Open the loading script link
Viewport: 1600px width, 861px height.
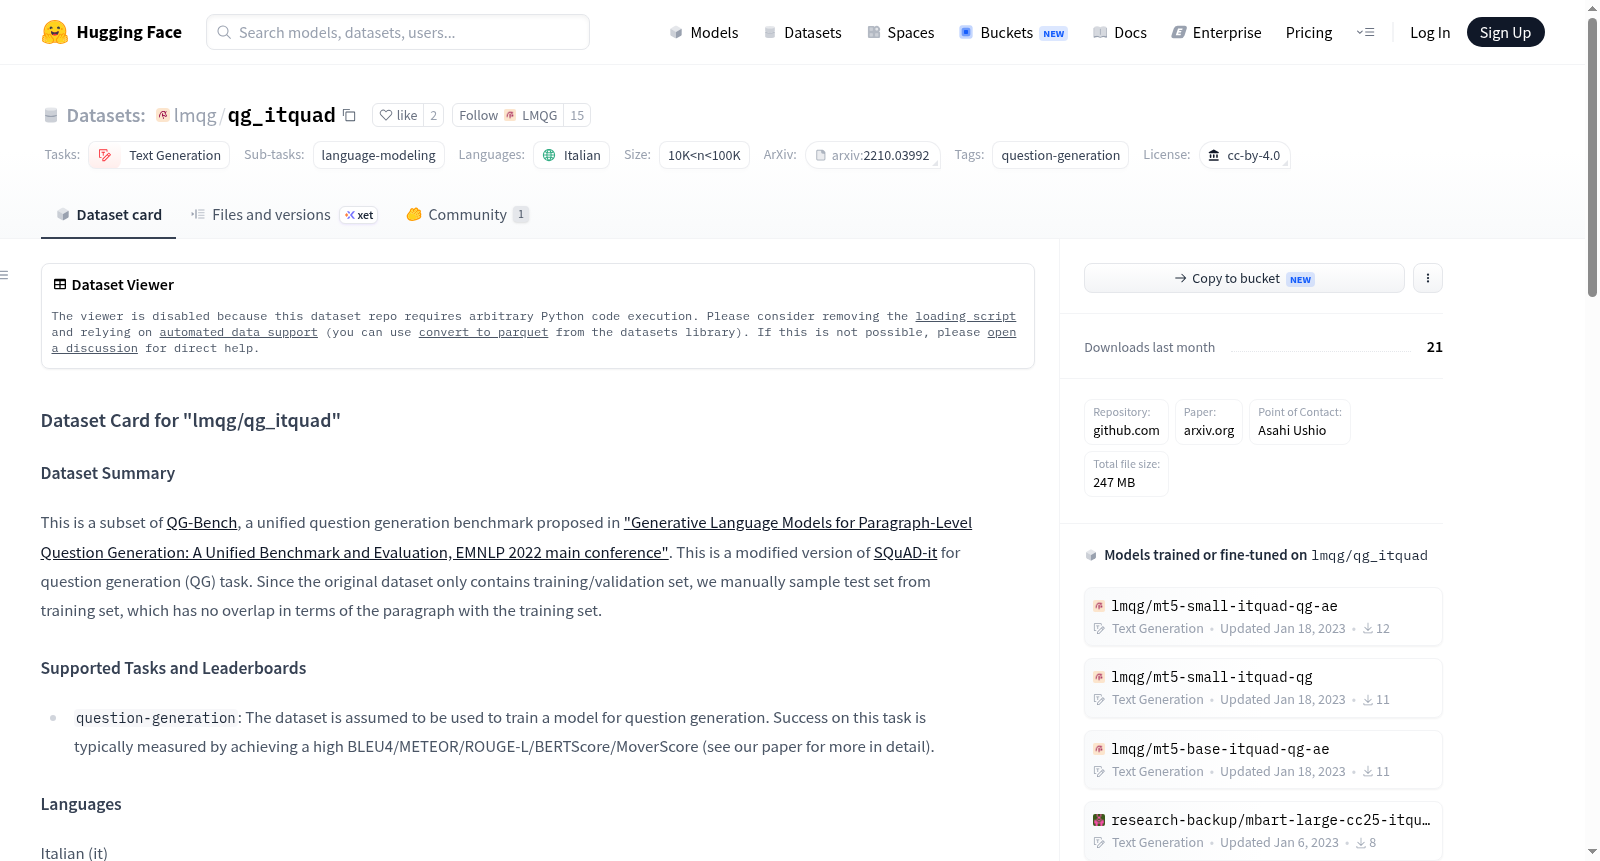965,316
